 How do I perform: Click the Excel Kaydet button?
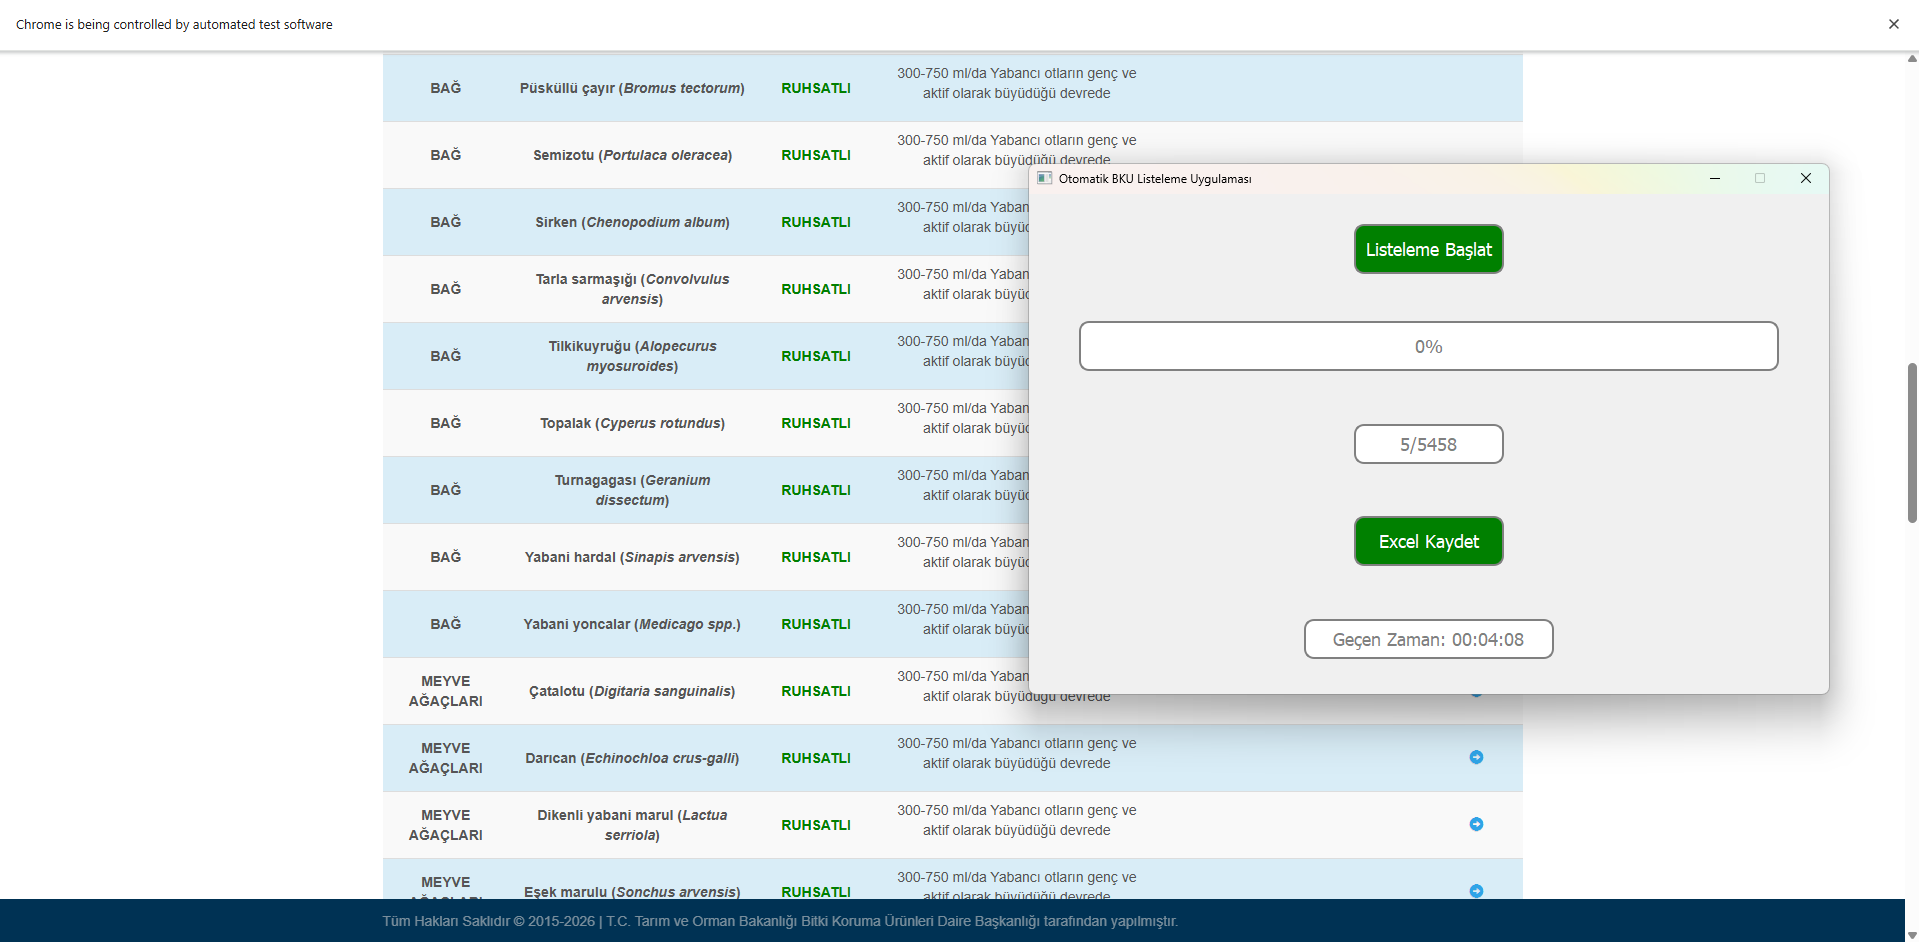[1428, 541]
